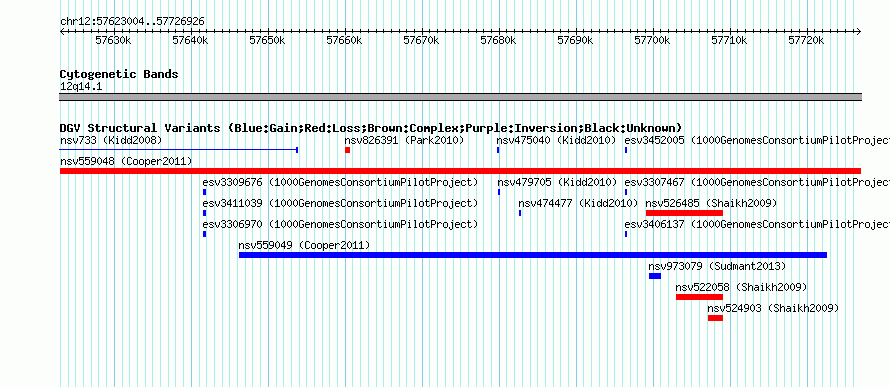Open the nsv522058 (Shaikh2009) label
The height and width of the screenshot is (387, 890).
[741, 287]
